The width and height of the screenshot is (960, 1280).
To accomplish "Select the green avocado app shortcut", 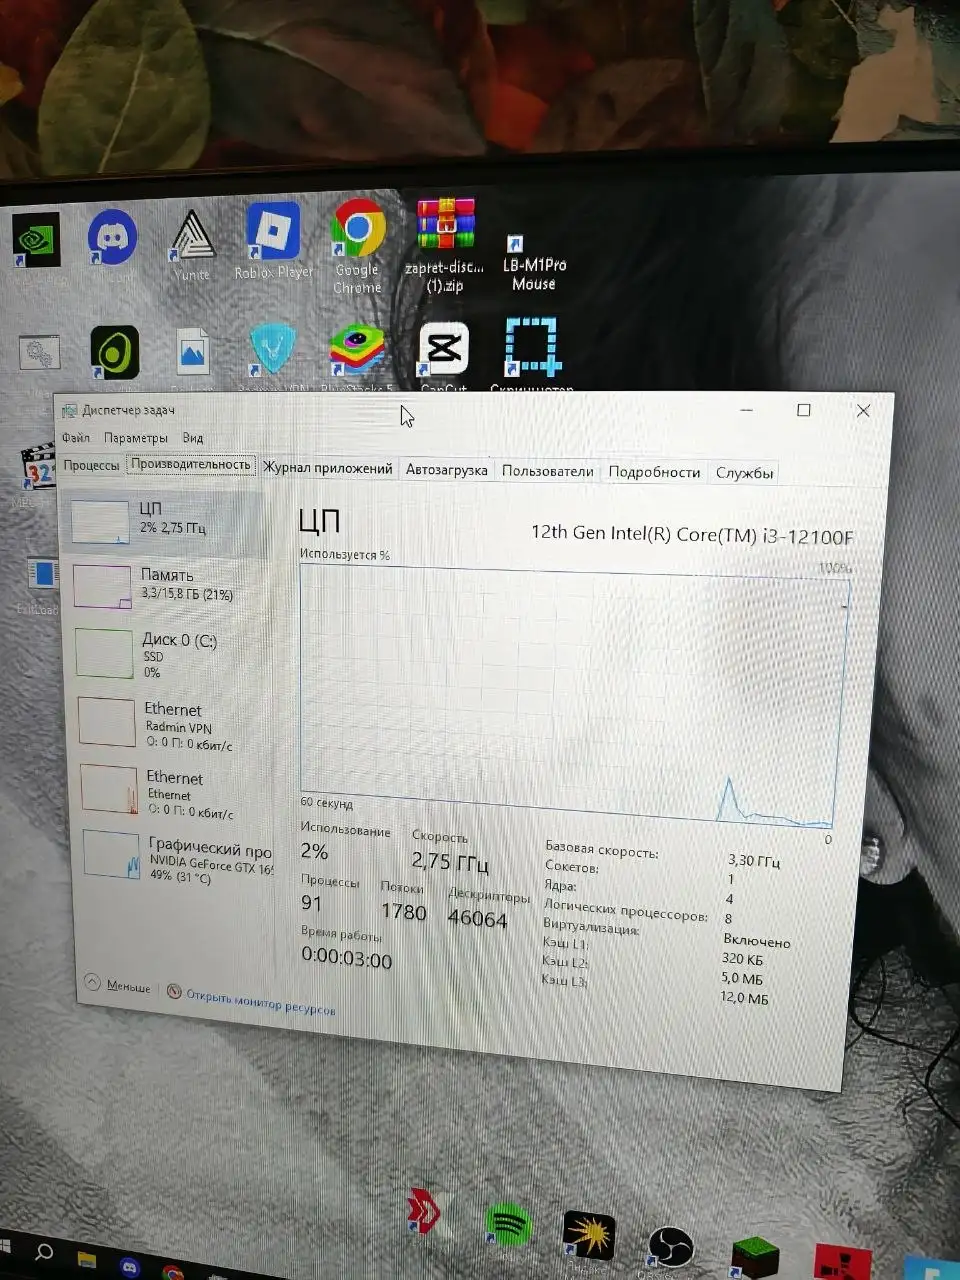I will pyautogui.click(x=115, y=353).
